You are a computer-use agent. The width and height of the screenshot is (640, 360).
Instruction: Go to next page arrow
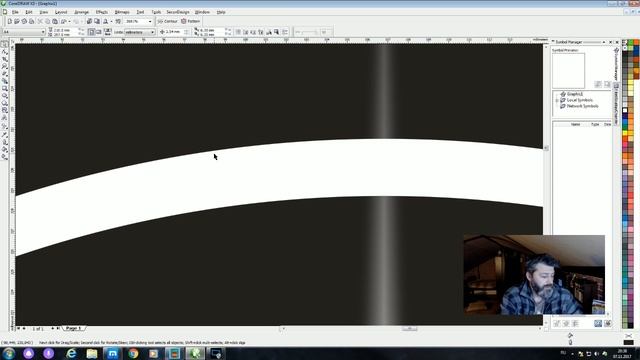[x=53, y=328]
